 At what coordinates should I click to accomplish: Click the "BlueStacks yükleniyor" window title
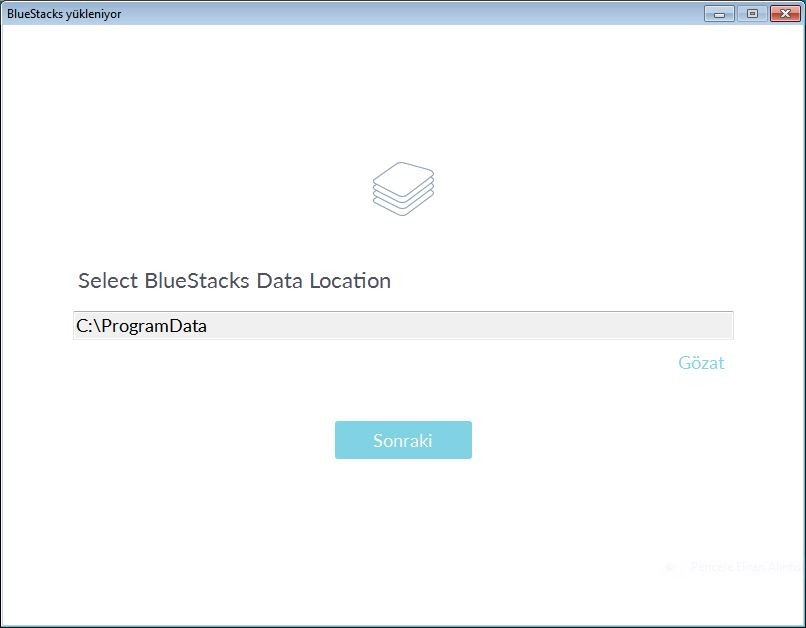[64, 14]
